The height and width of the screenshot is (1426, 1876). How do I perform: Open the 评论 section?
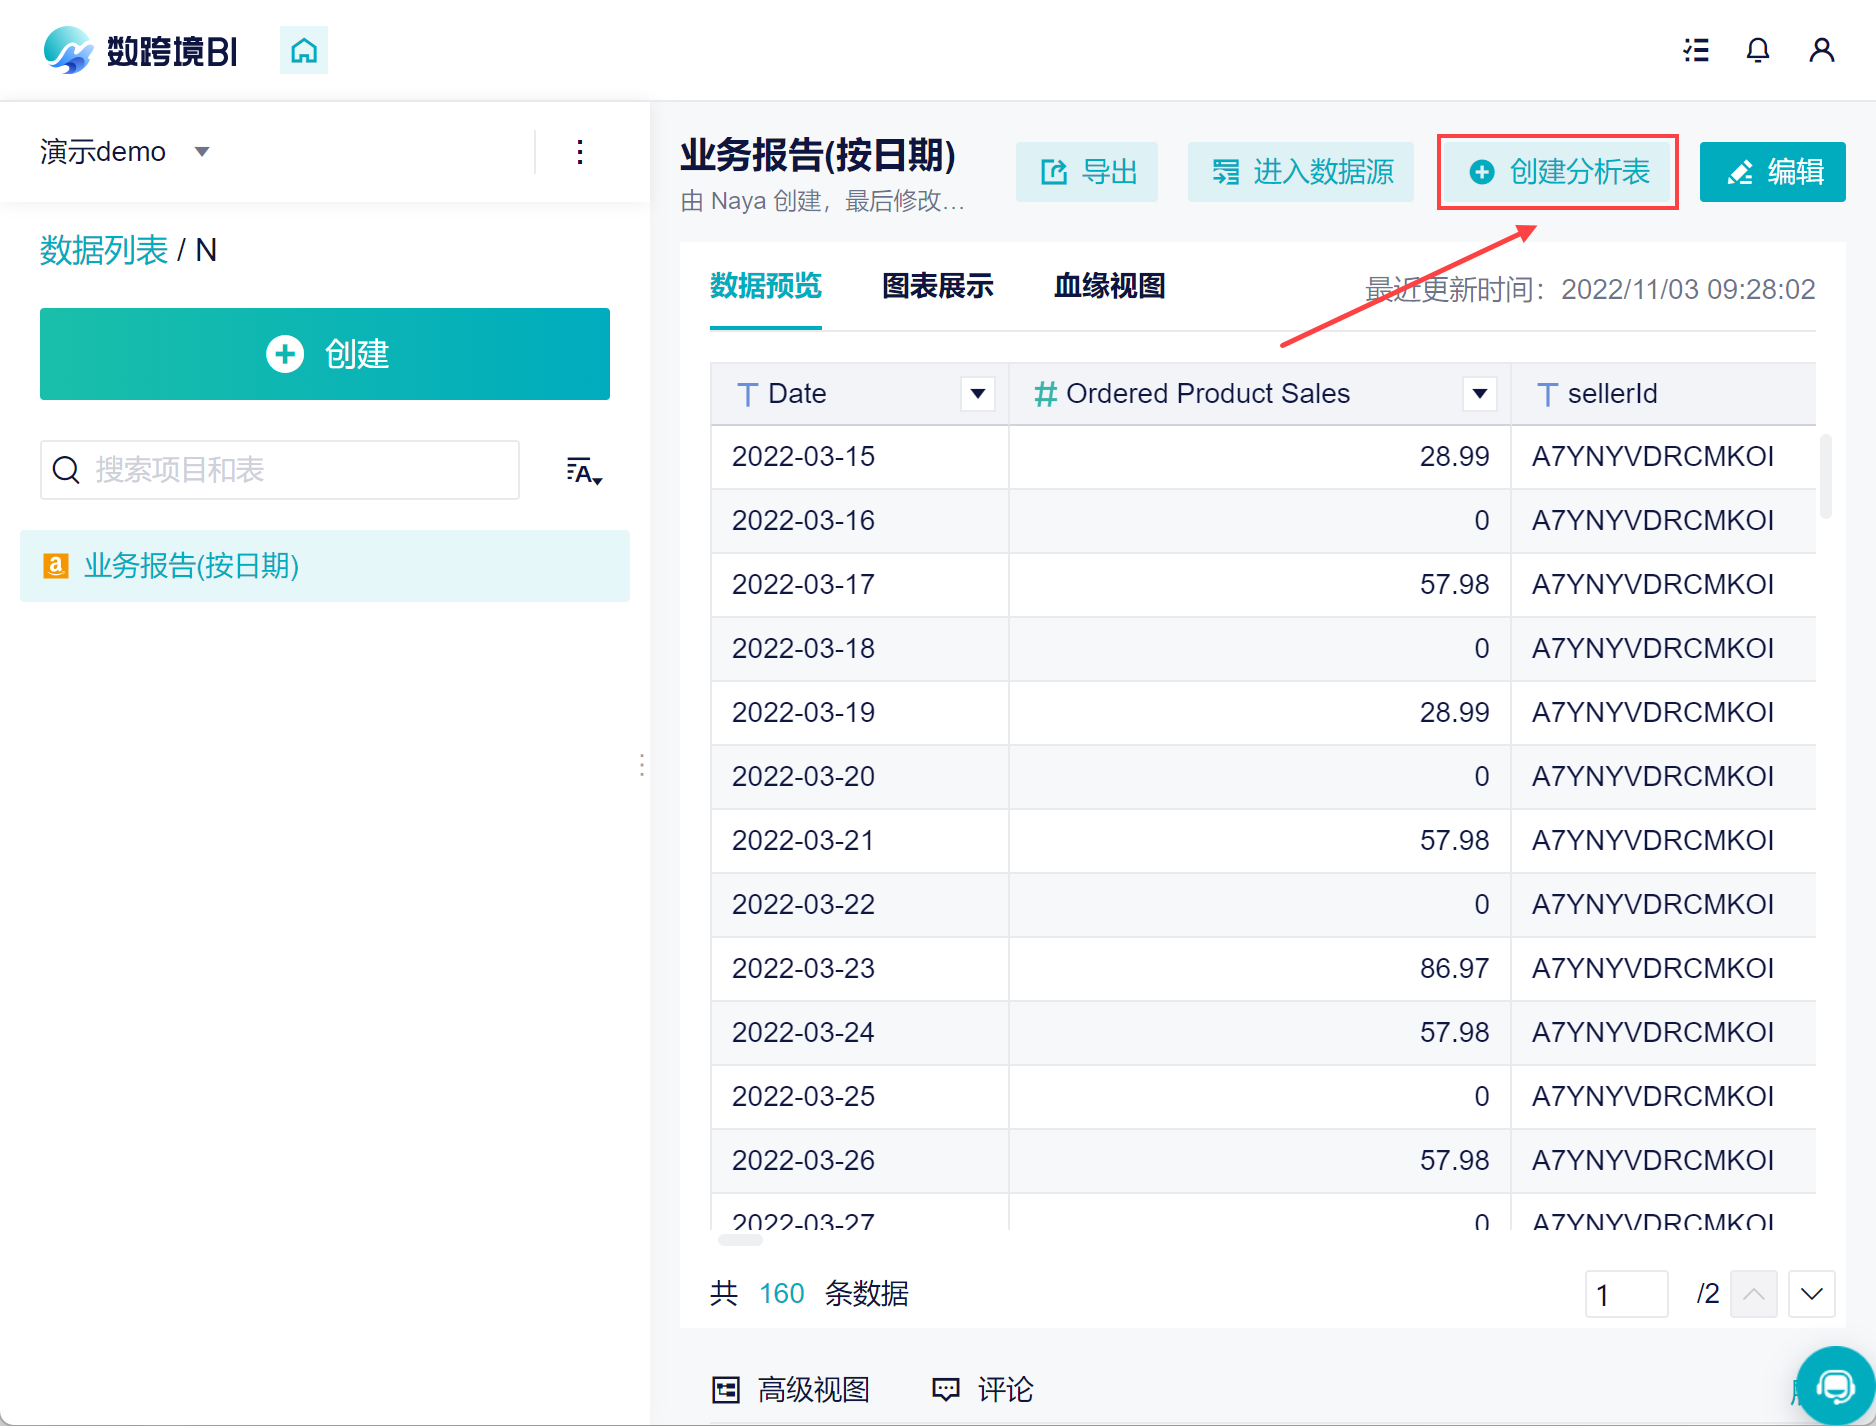(983, 1390)
